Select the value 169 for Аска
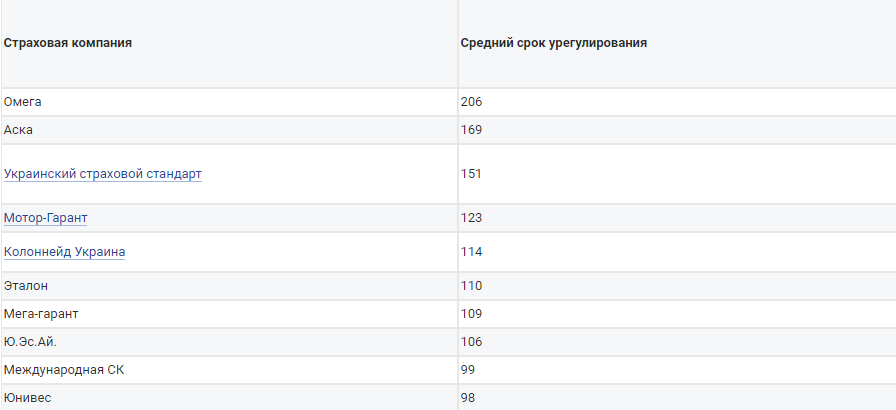 [472, 130]
